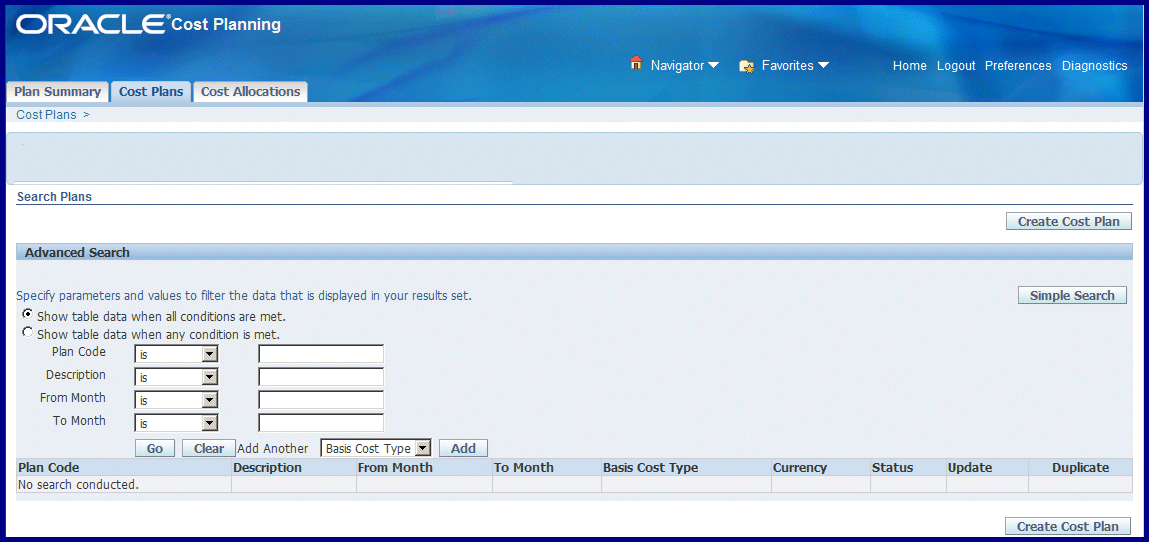Click the Go button
The width and height of the screenshot is (1149, 542).
155,448
